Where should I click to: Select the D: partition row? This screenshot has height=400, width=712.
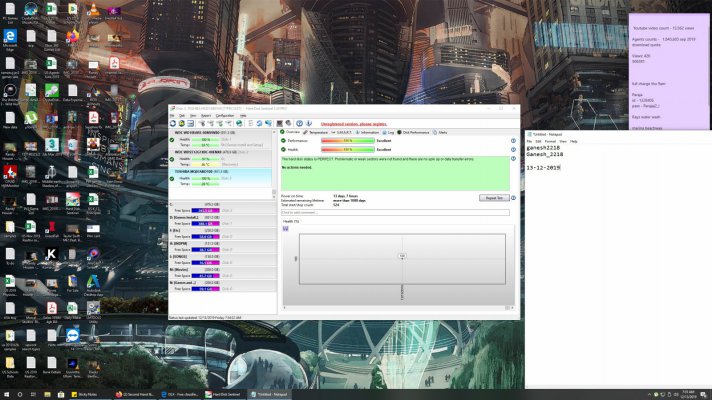tap(222, 221)
